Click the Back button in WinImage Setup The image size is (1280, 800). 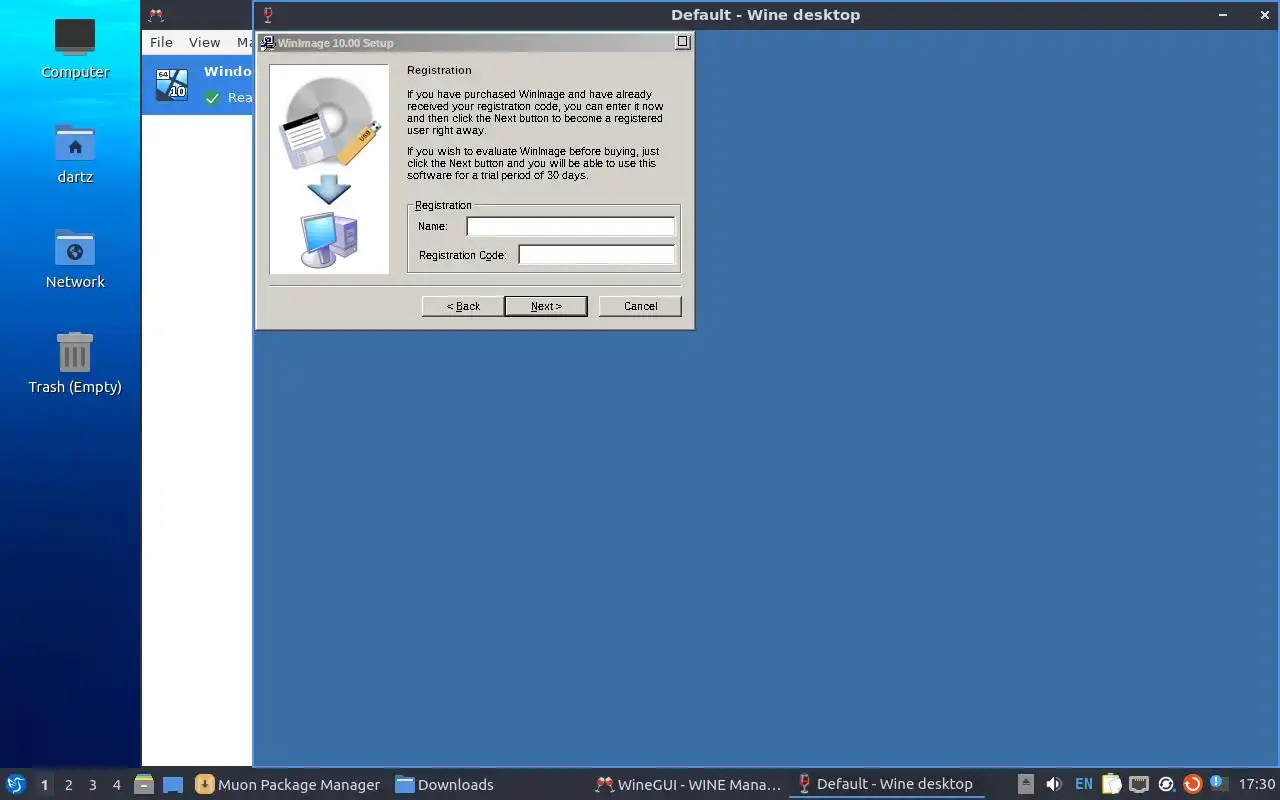tap(463, 306)
